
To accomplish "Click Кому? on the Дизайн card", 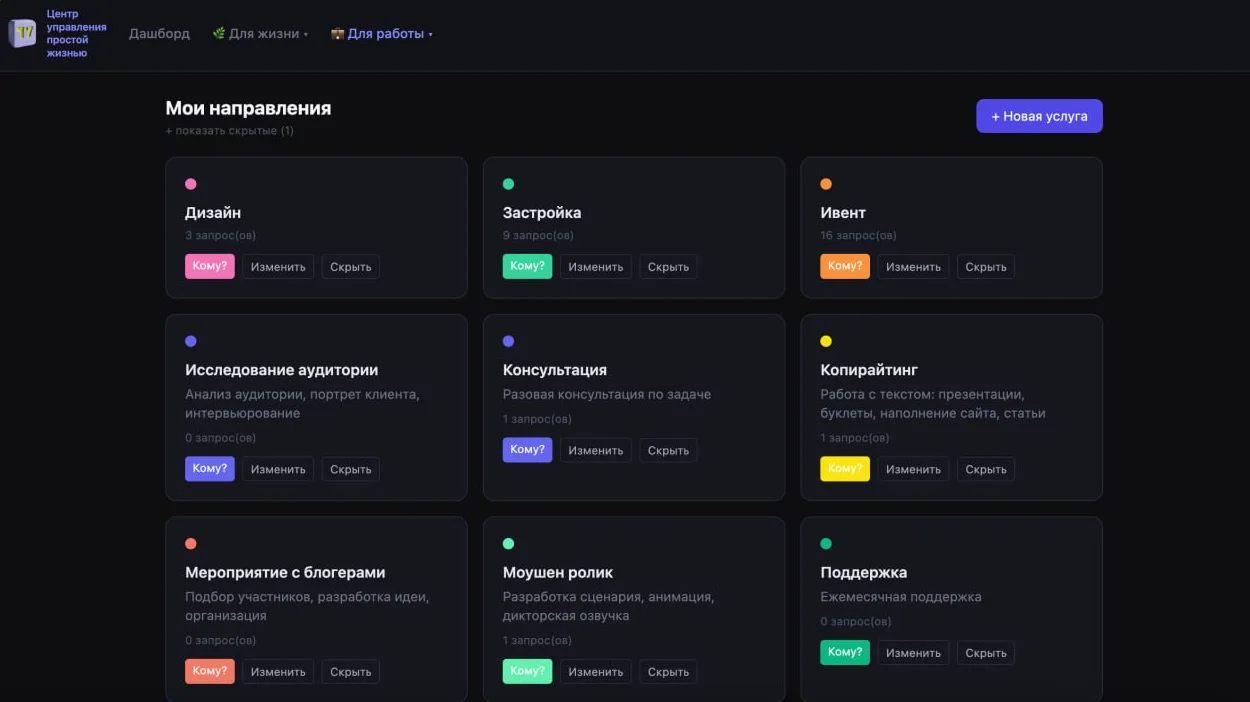I will point(210,266).
